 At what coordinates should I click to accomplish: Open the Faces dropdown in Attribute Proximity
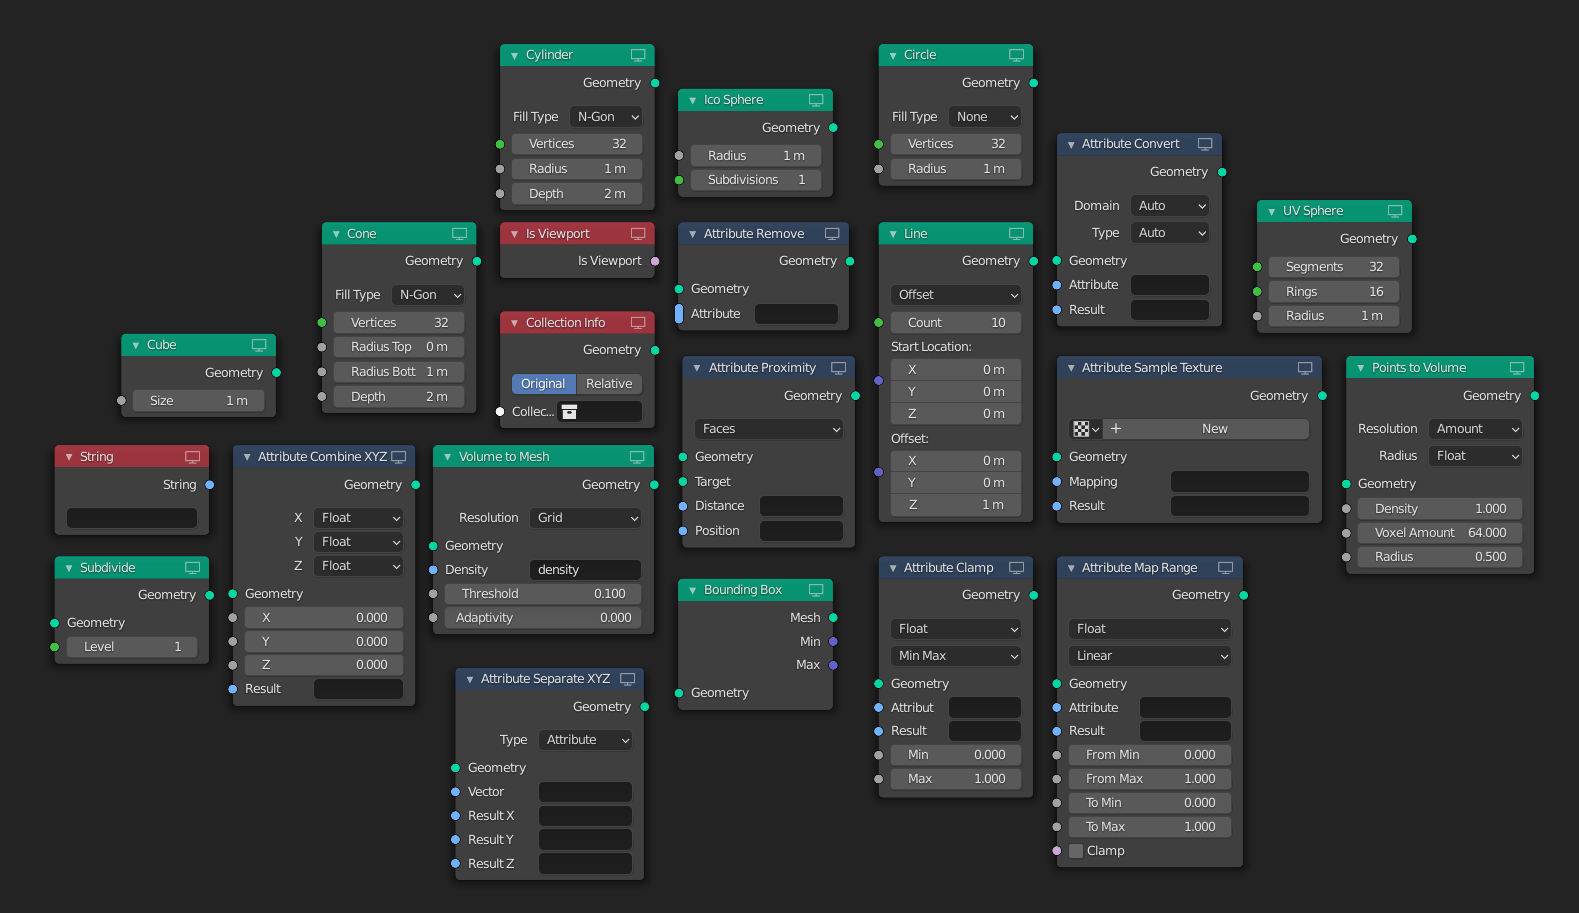point(769,429)
